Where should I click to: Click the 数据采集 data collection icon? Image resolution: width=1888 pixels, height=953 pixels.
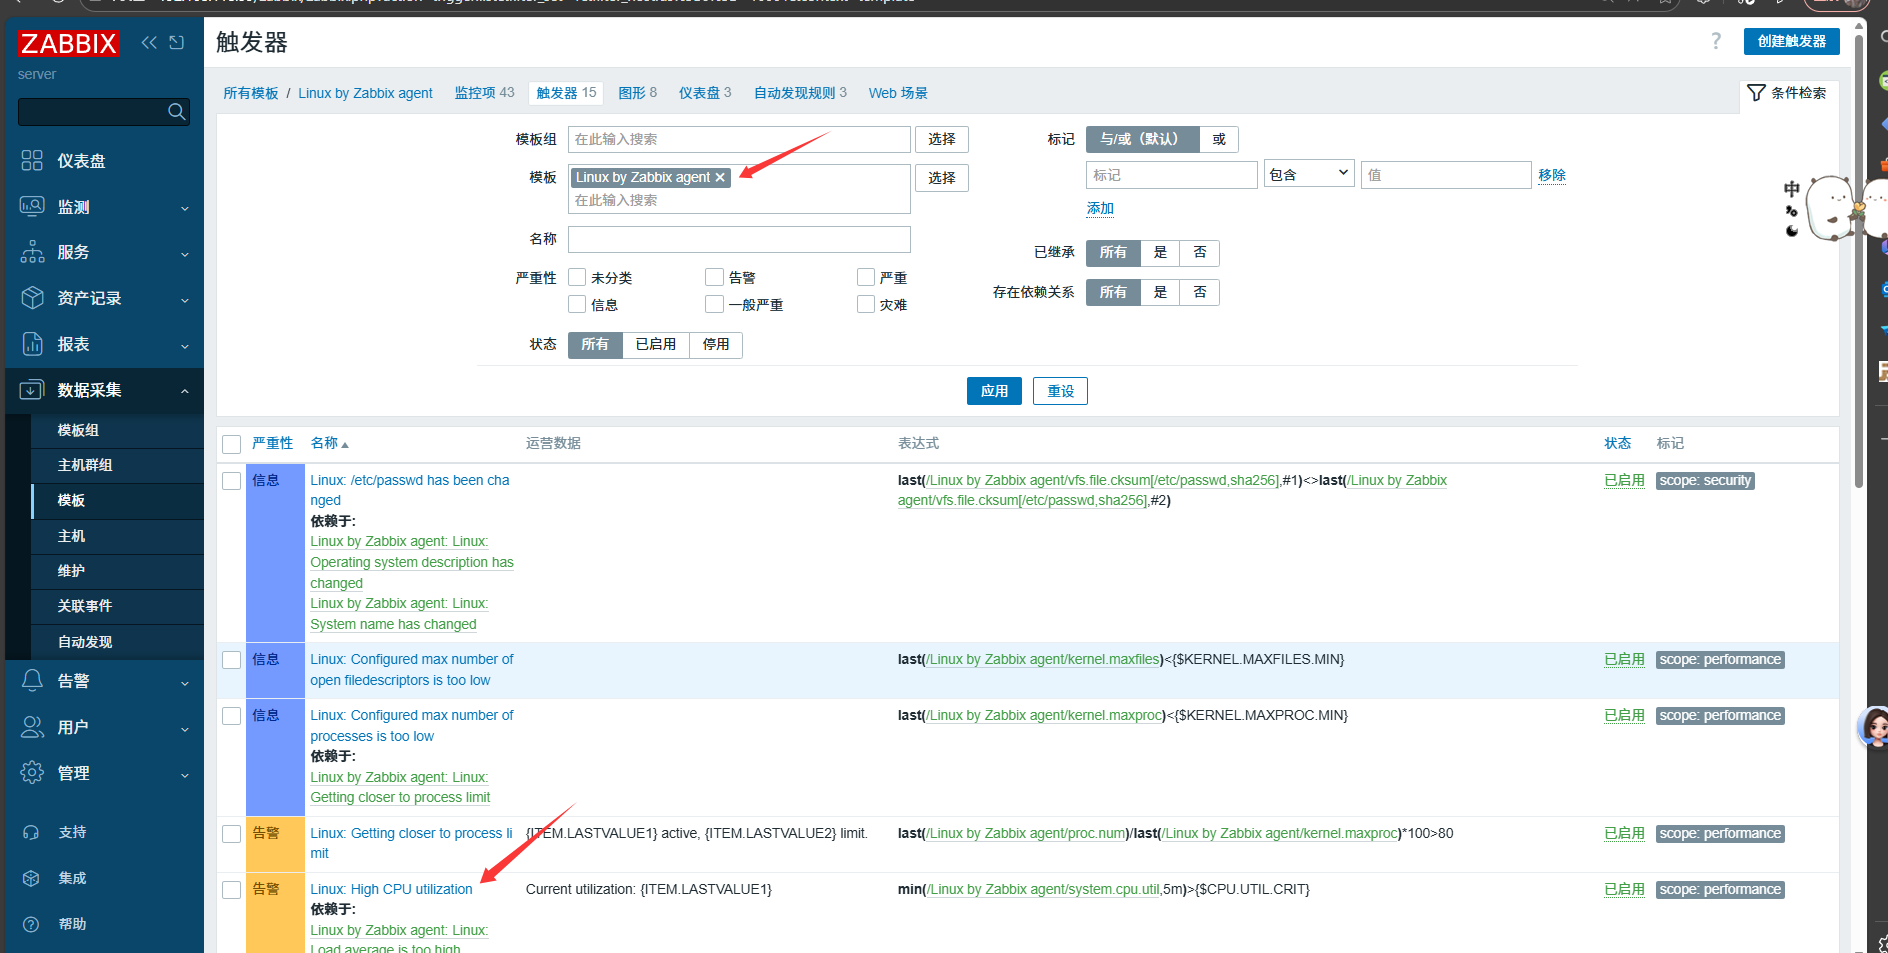pos(32,390)
